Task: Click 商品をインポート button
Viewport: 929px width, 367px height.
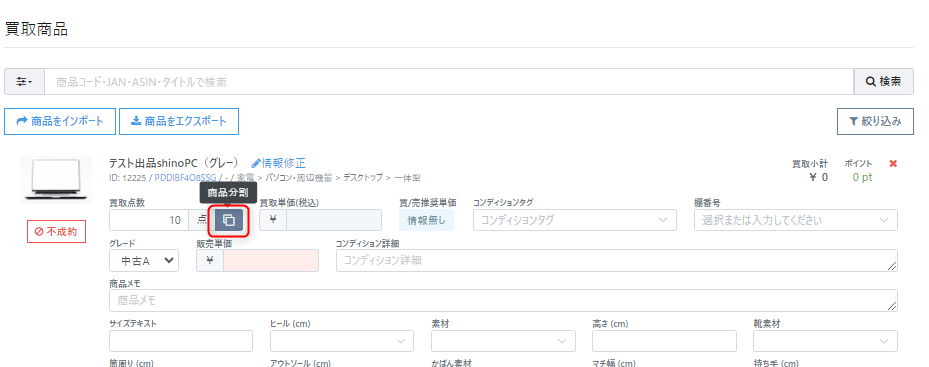Action: [60, 121]
